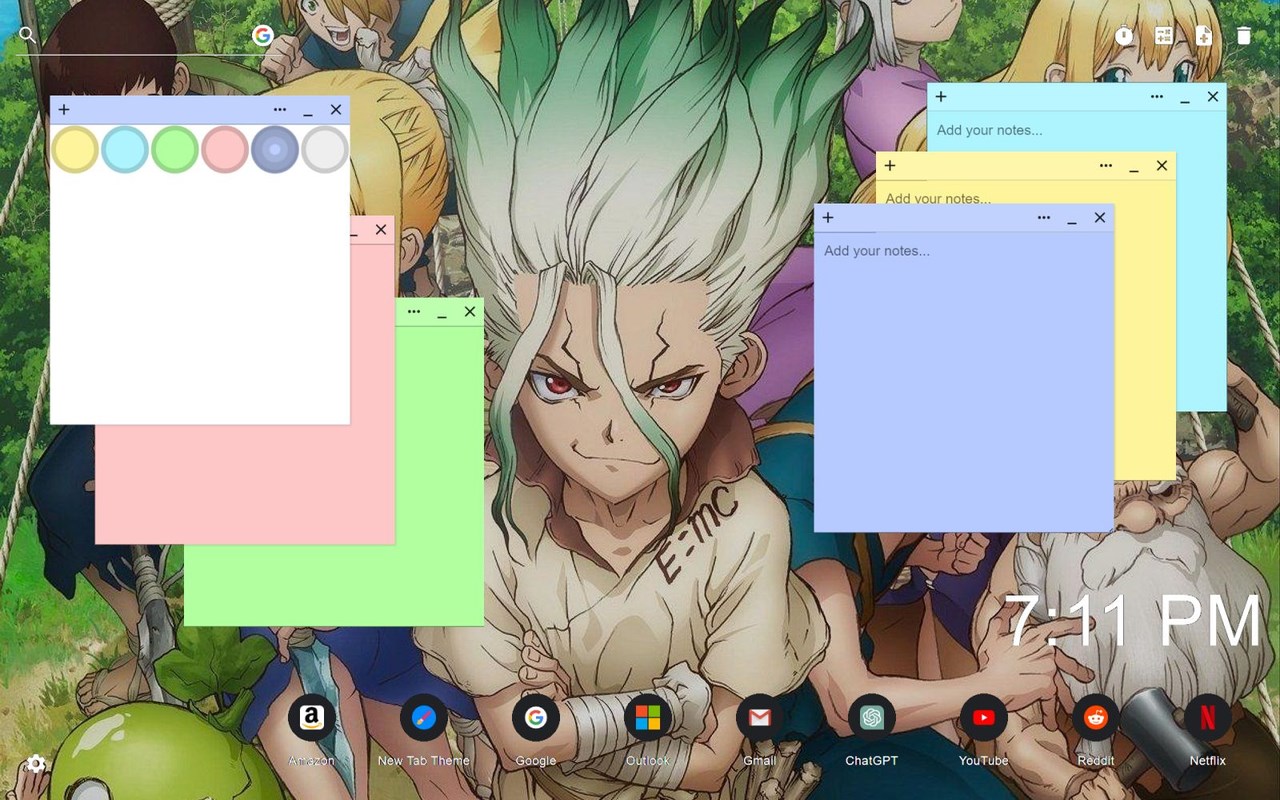Open the YouTube shortcut
Viewport: 1280px width, 800px height.
(984, 718)
